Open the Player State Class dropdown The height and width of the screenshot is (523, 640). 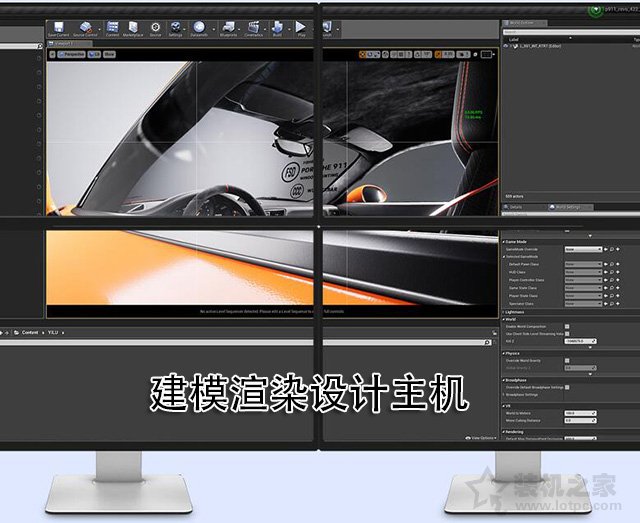[x=583, y=296]
